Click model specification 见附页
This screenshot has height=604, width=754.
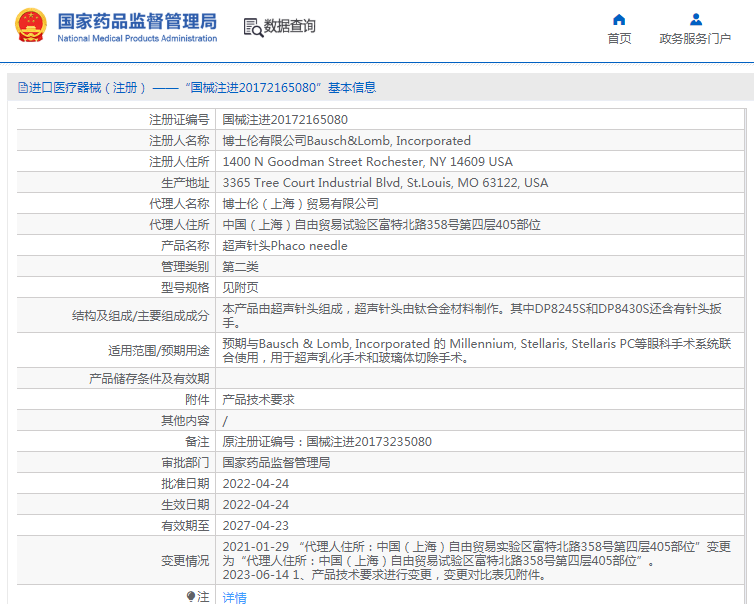click(x=240, y=288)
